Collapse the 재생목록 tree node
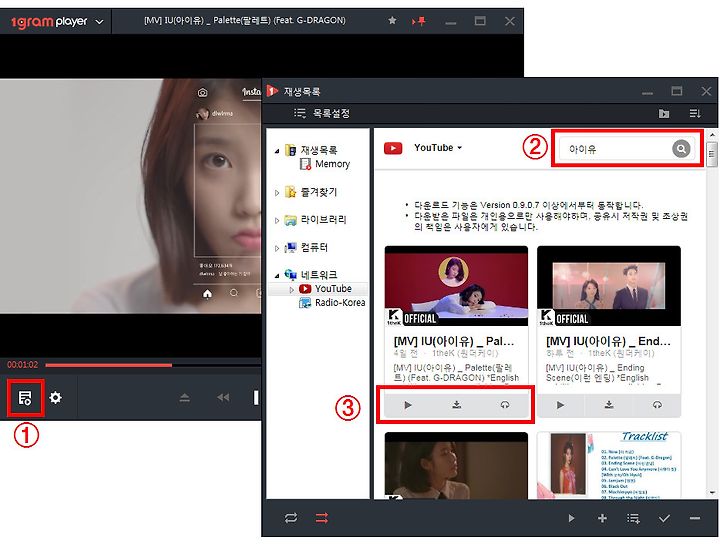Viewport: 720px width, 544px height. (x=277, y=151)
